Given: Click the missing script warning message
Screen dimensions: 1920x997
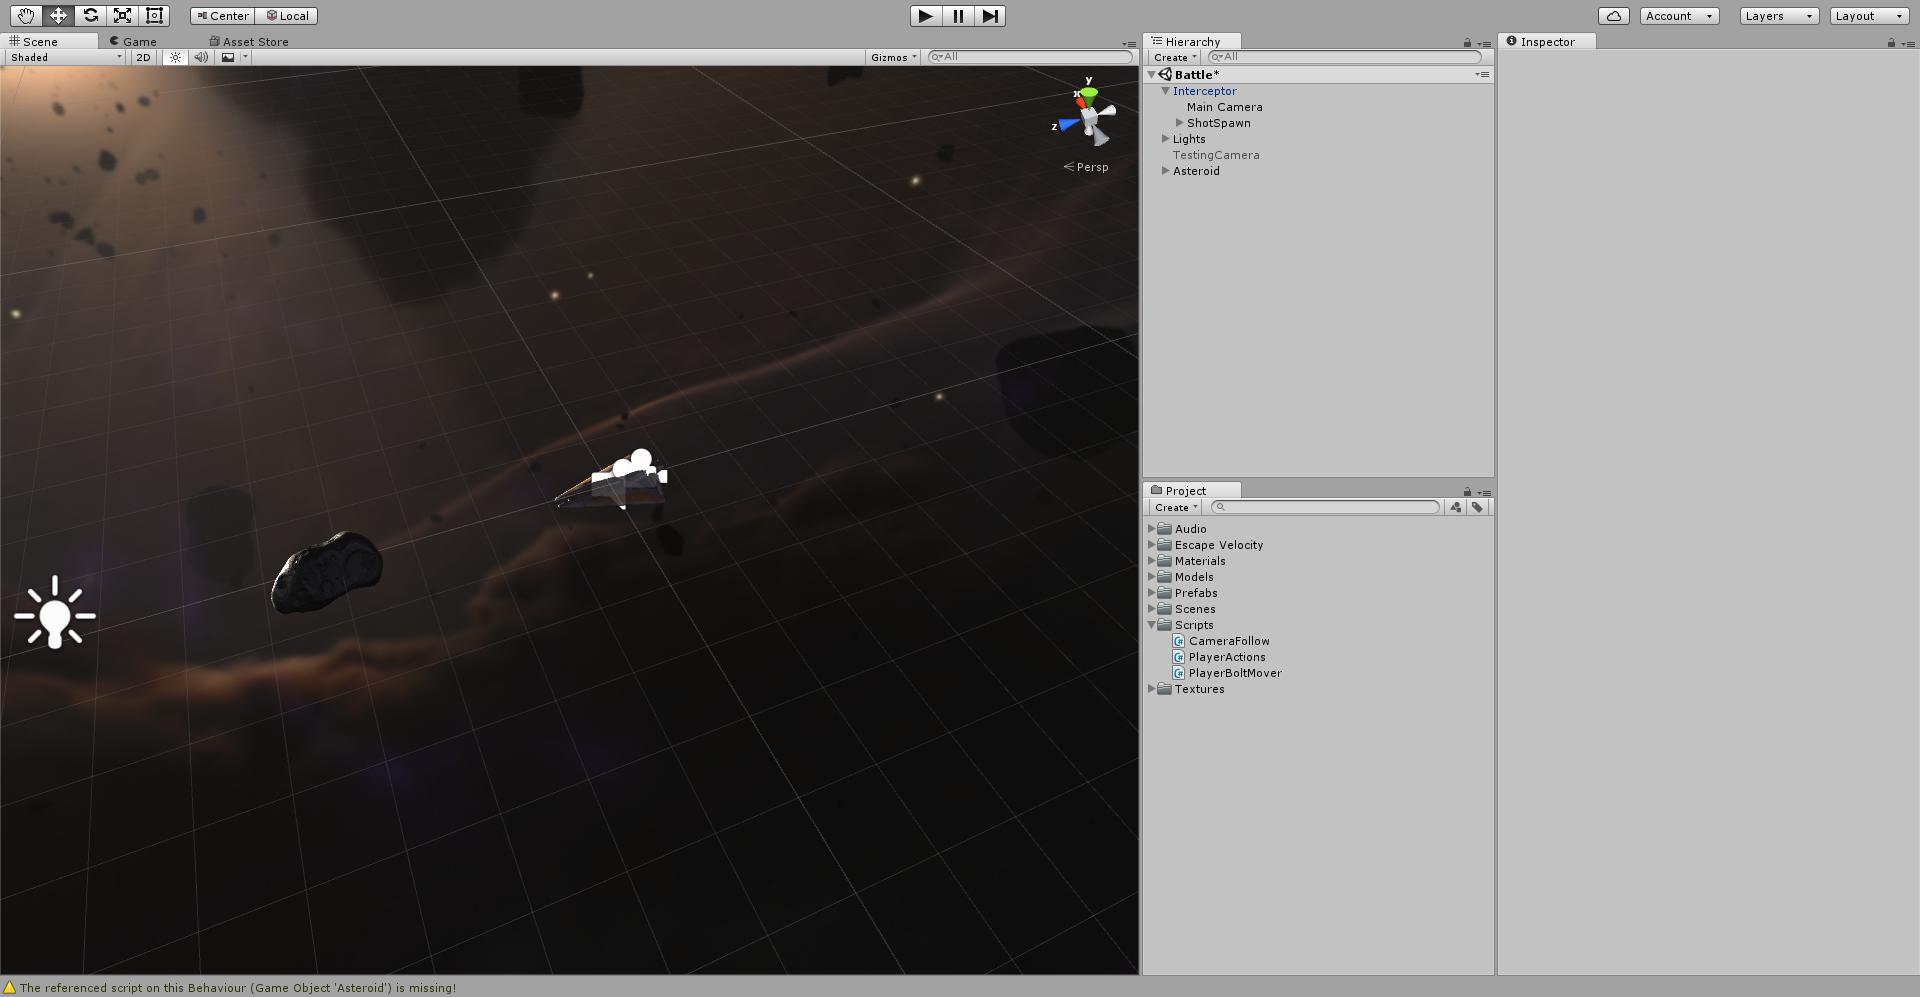Looking at the screenshot, I should (x=237, y=988).
